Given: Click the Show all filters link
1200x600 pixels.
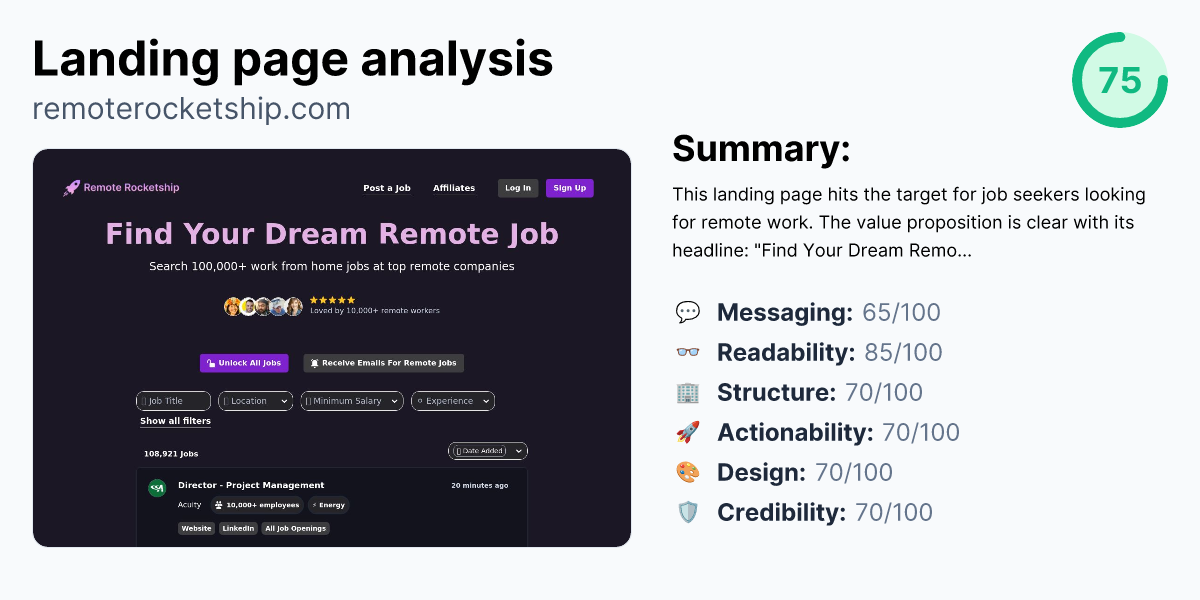Looking at the screenshot, I should pos(176,420).
